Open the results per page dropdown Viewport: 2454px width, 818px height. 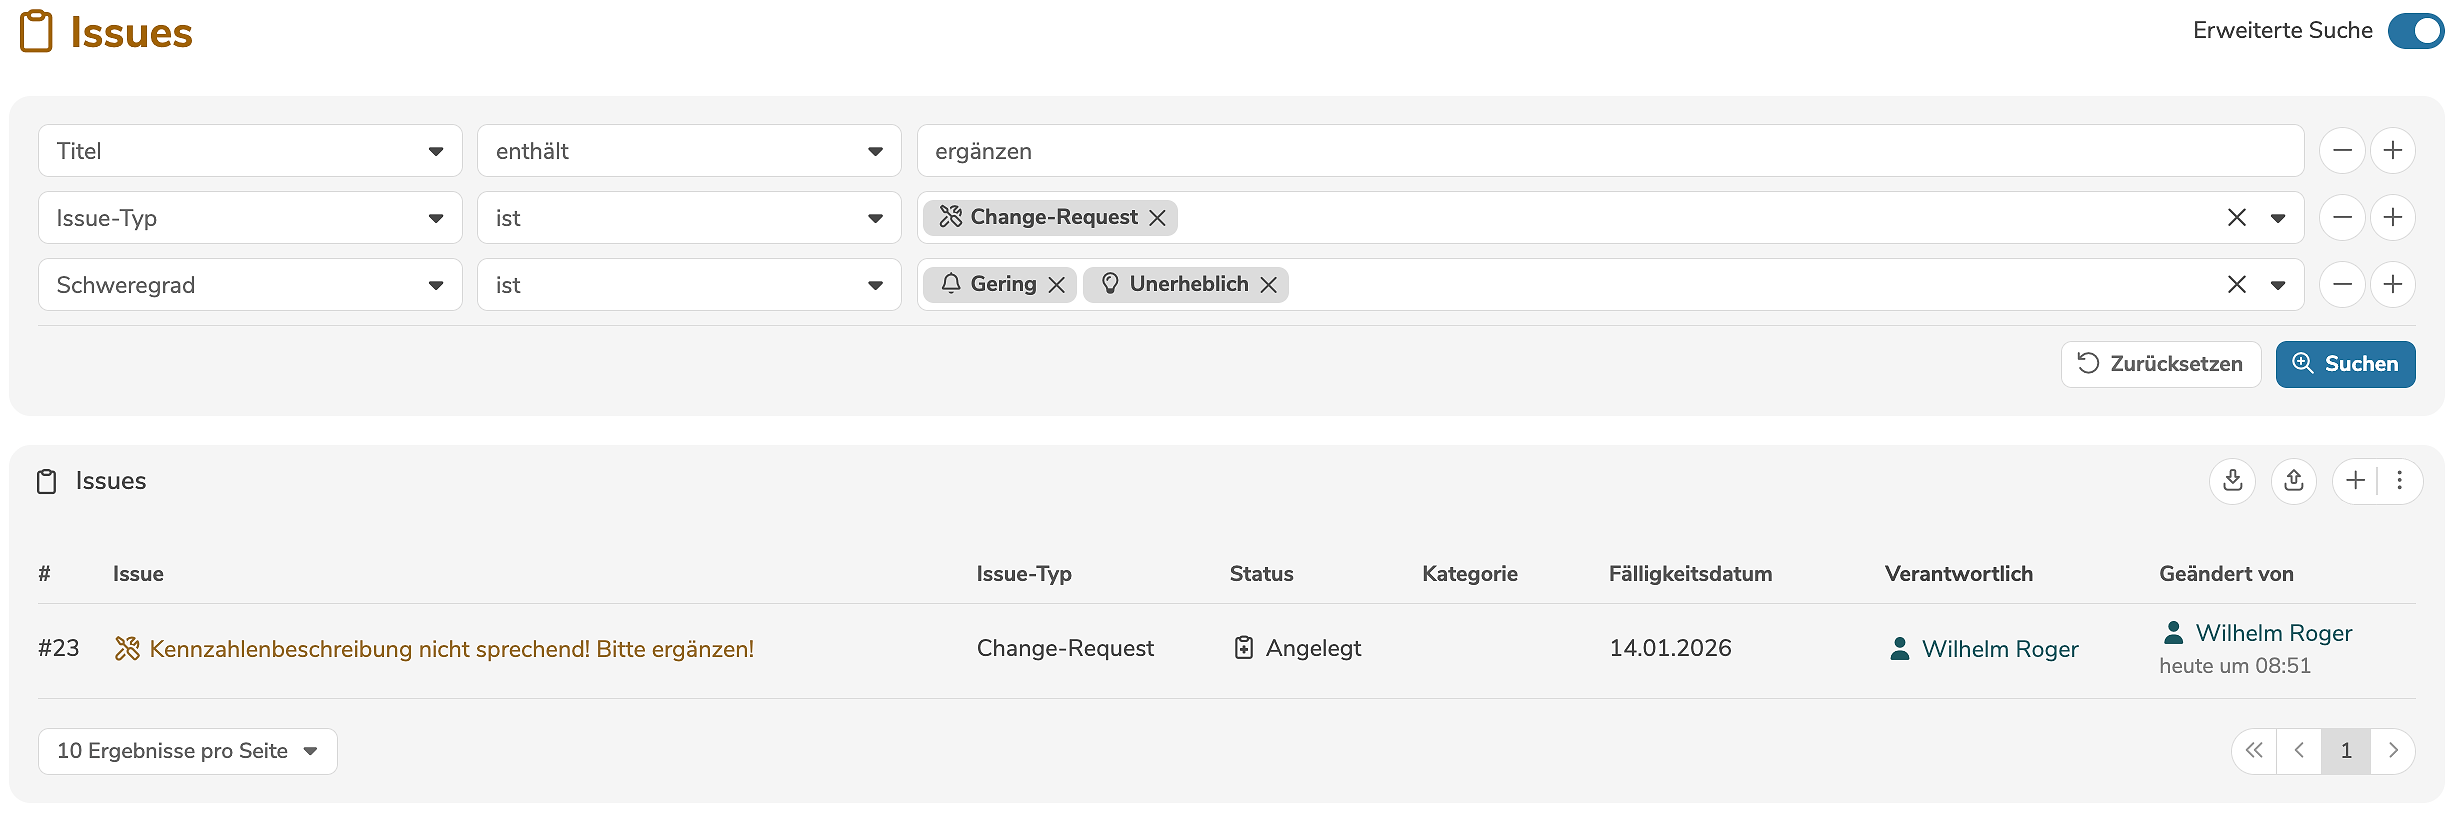[x=187, y=751]
